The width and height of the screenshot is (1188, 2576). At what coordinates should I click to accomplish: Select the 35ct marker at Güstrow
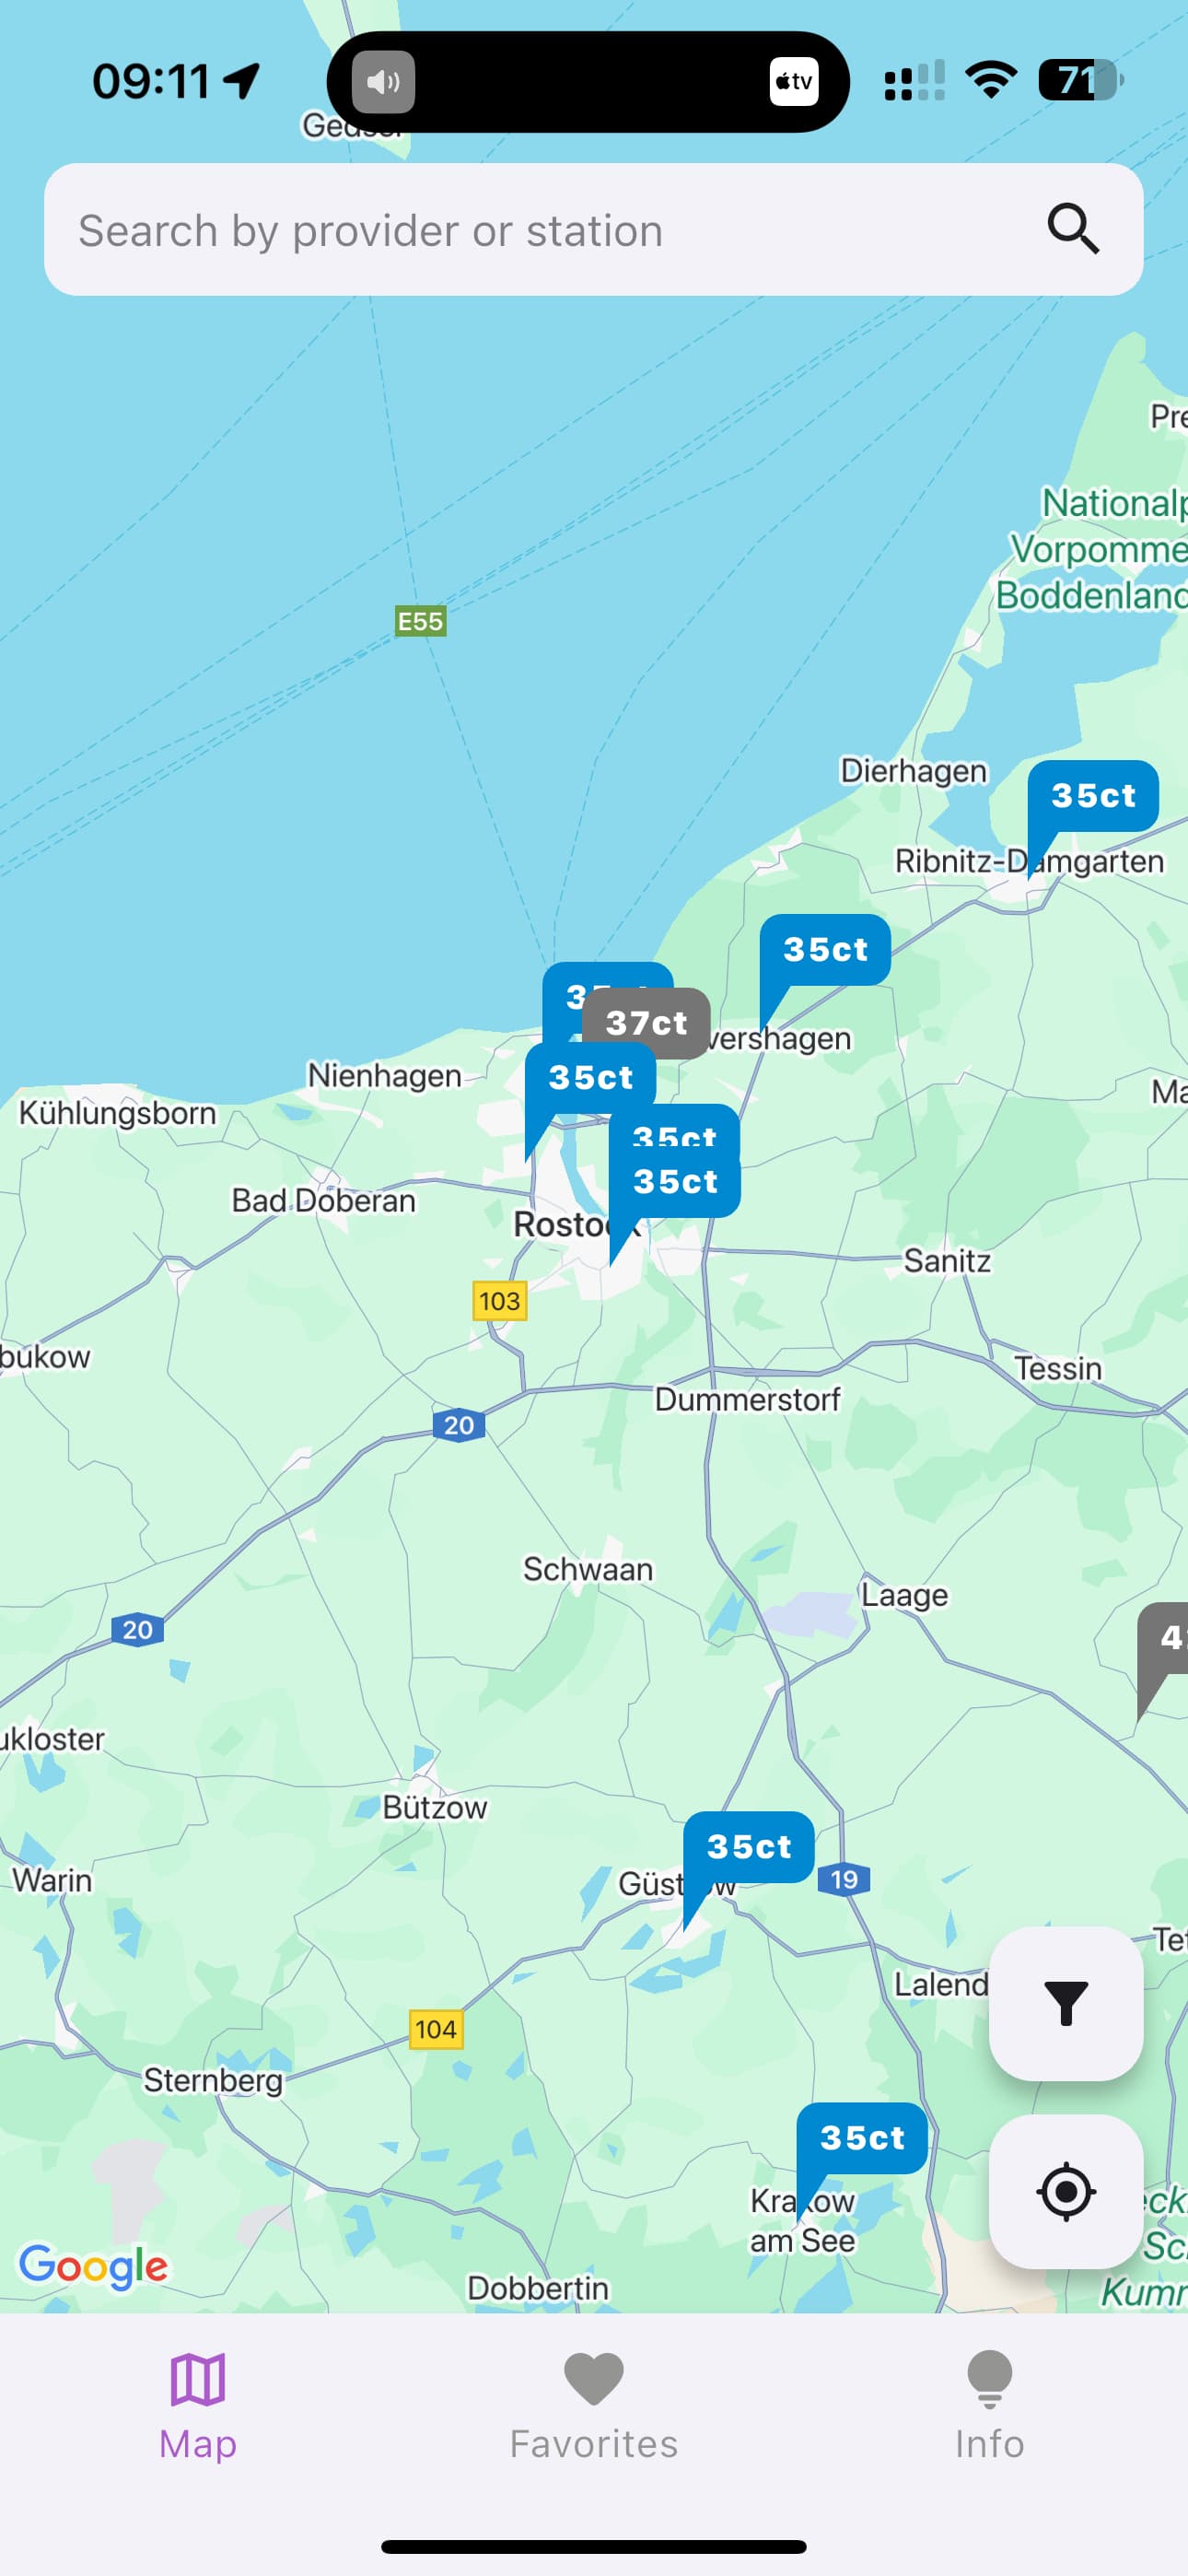749,1847
